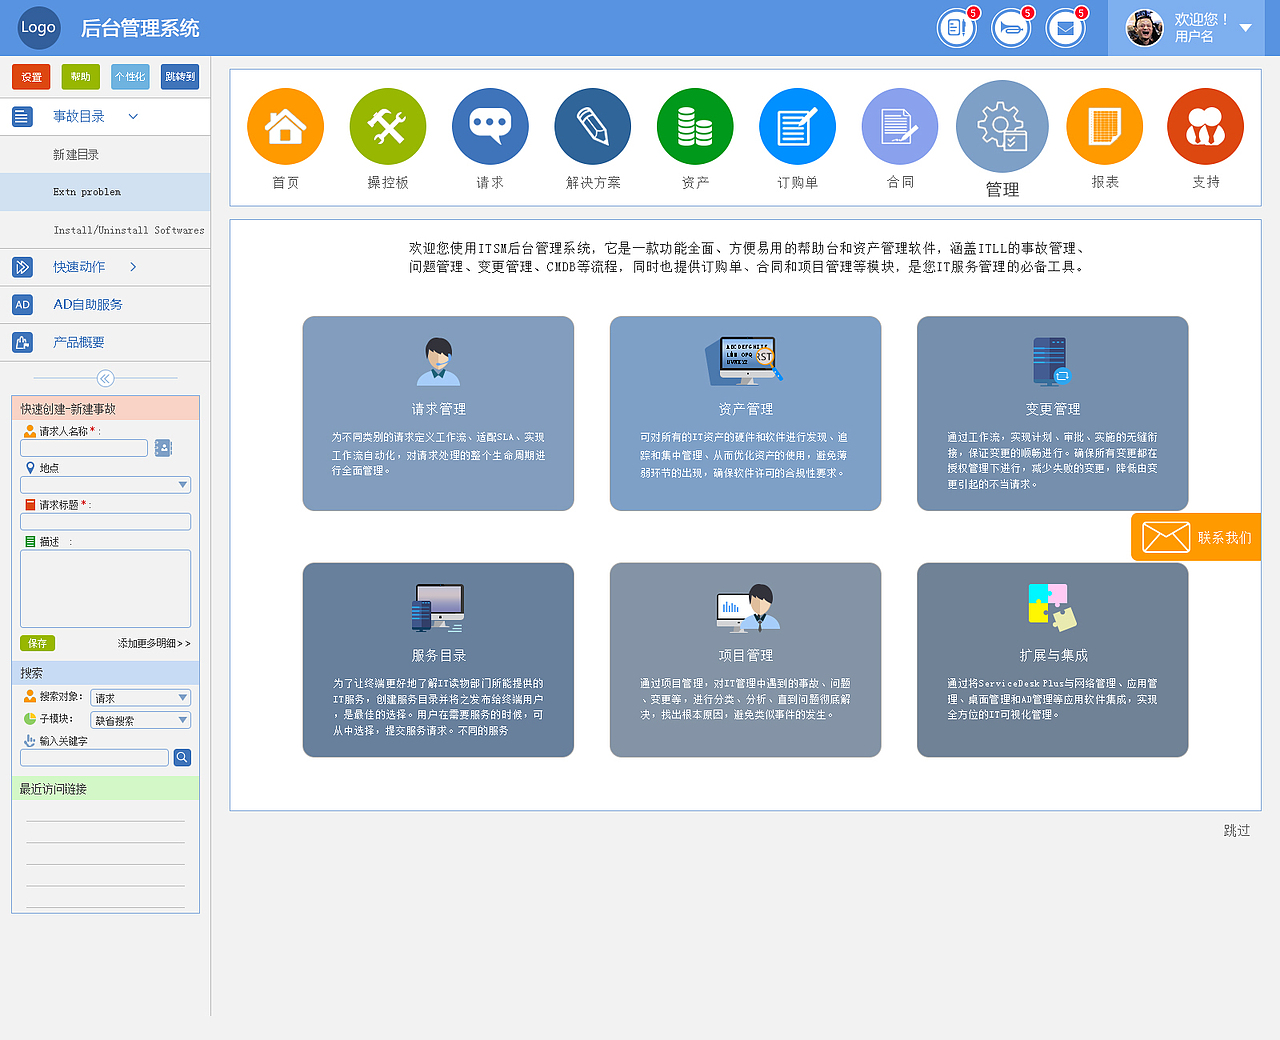Click the 快速创建-新建事故 header
Screen dimensions: 1280x1040
pos(105,408)
